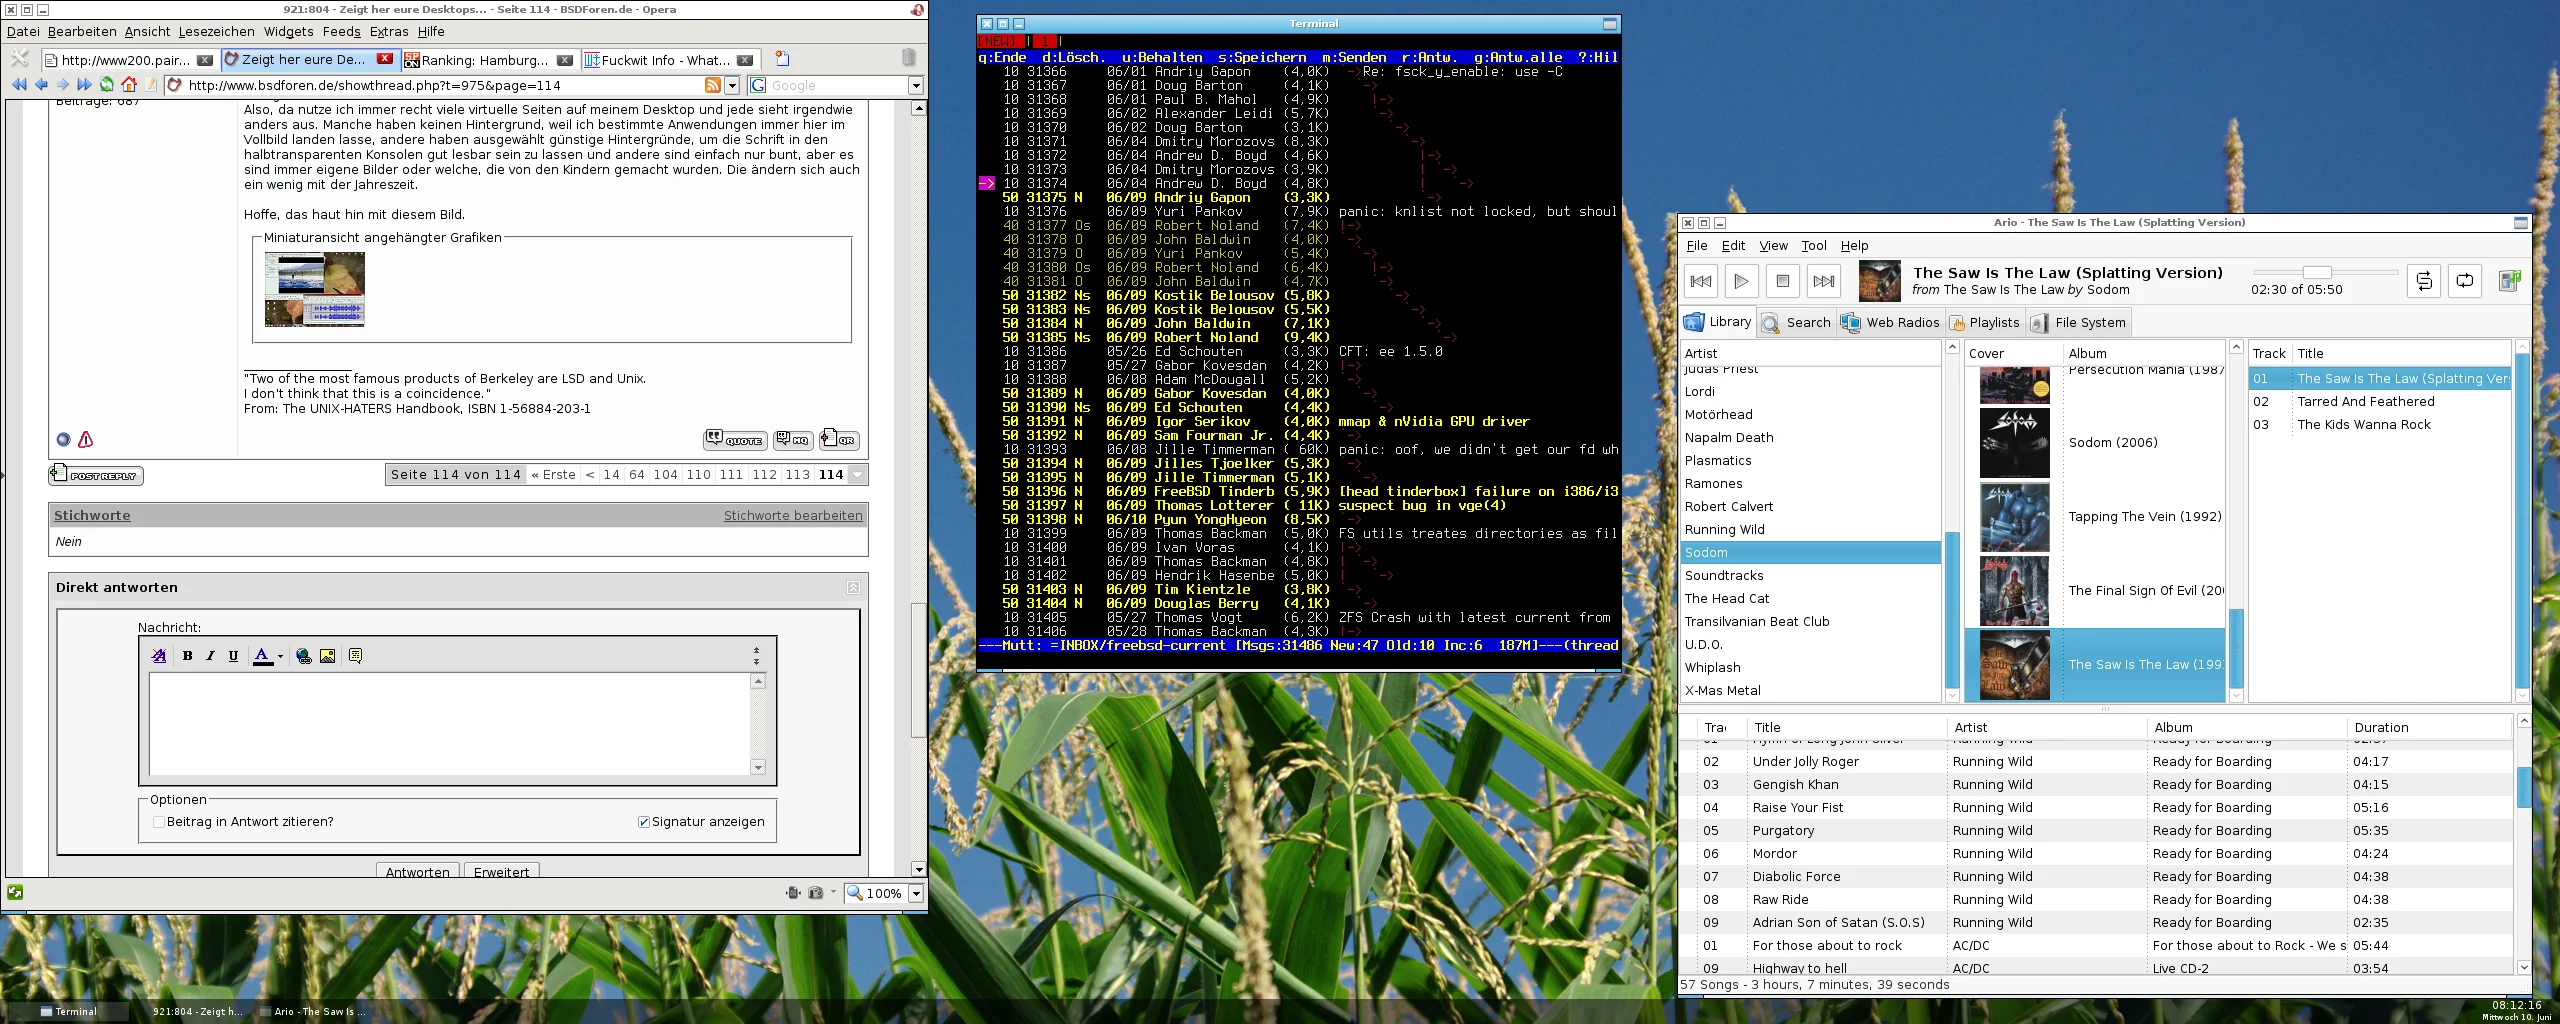2560x1024 pixels.
Task: Pick the text color A swatch
Action: pos(262,657)
